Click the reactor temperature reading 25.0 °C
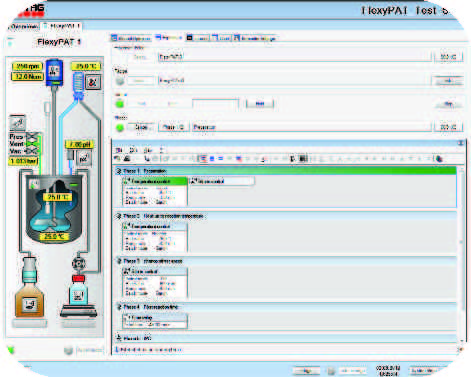471x377 pixels. (57, 197)
